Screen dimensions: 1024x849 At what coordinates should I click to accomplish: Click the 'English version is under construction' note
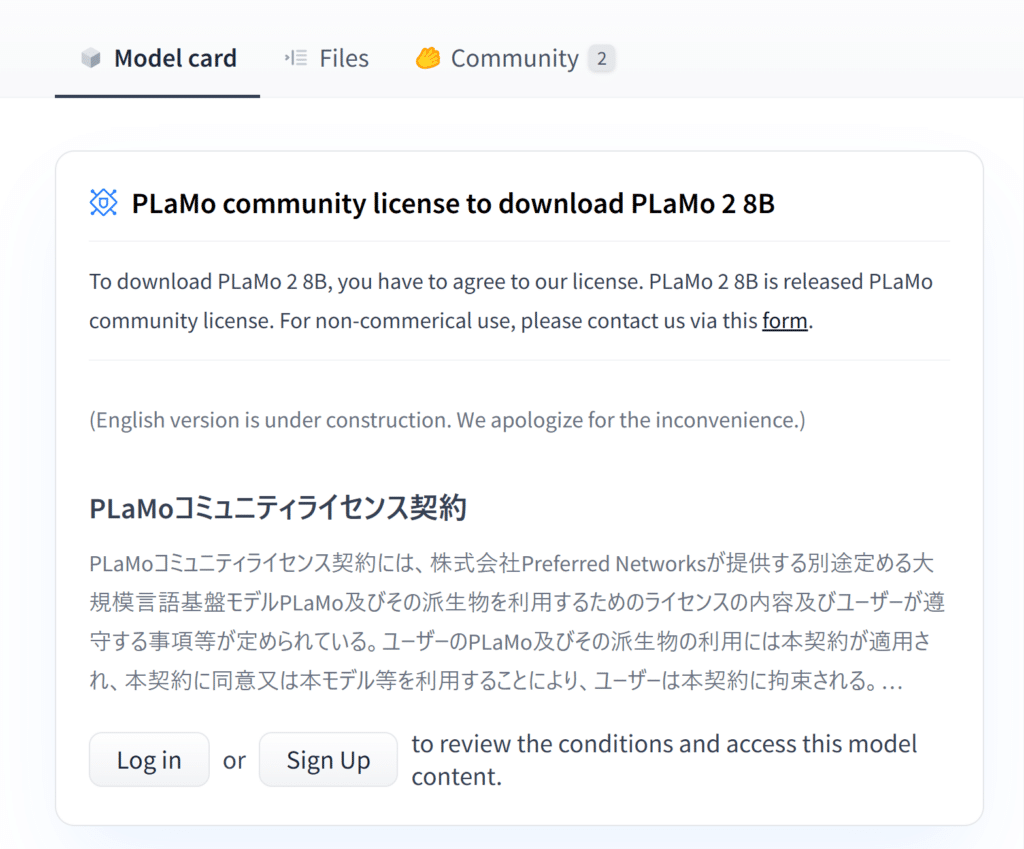447,420
